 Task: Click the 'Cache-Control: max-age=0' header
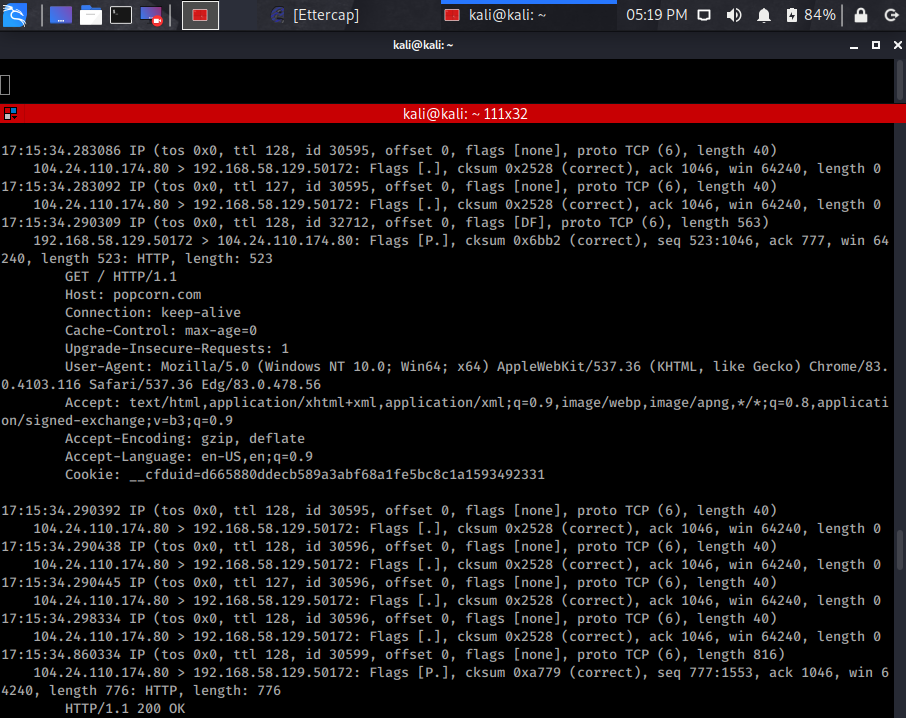click(x=161, y=330)
